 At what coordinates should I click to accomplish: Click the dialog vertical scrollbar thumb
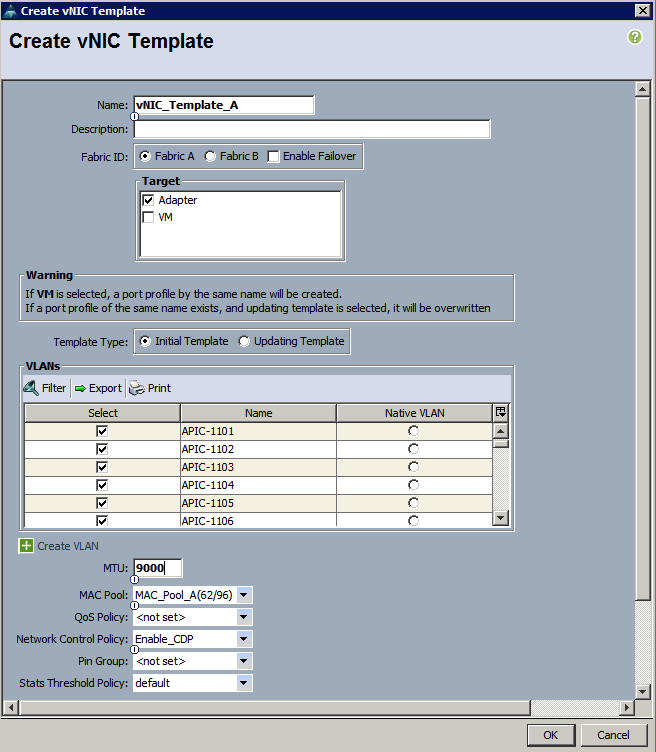pos(642,348)
